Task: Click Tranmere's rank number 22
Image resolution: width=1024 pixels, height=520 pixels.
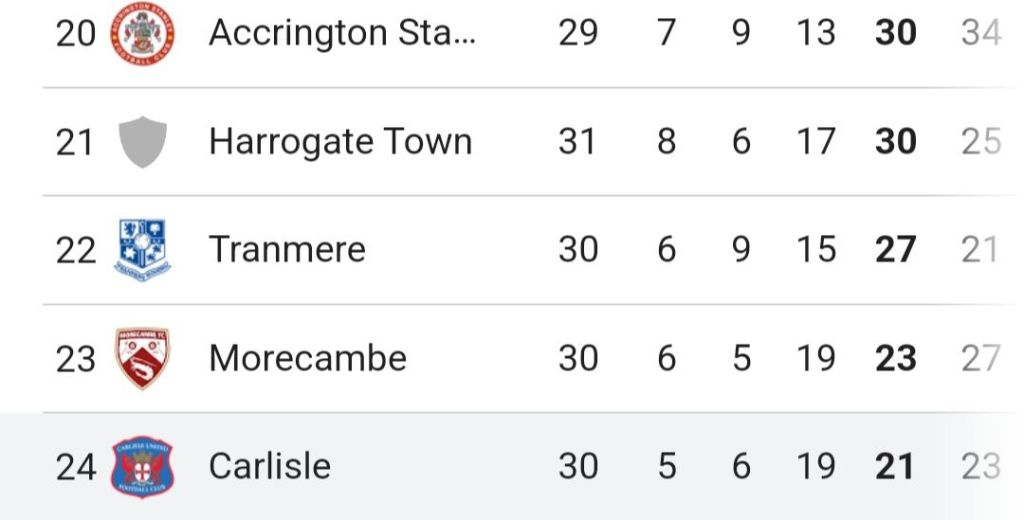Action: tap(75, 250)
